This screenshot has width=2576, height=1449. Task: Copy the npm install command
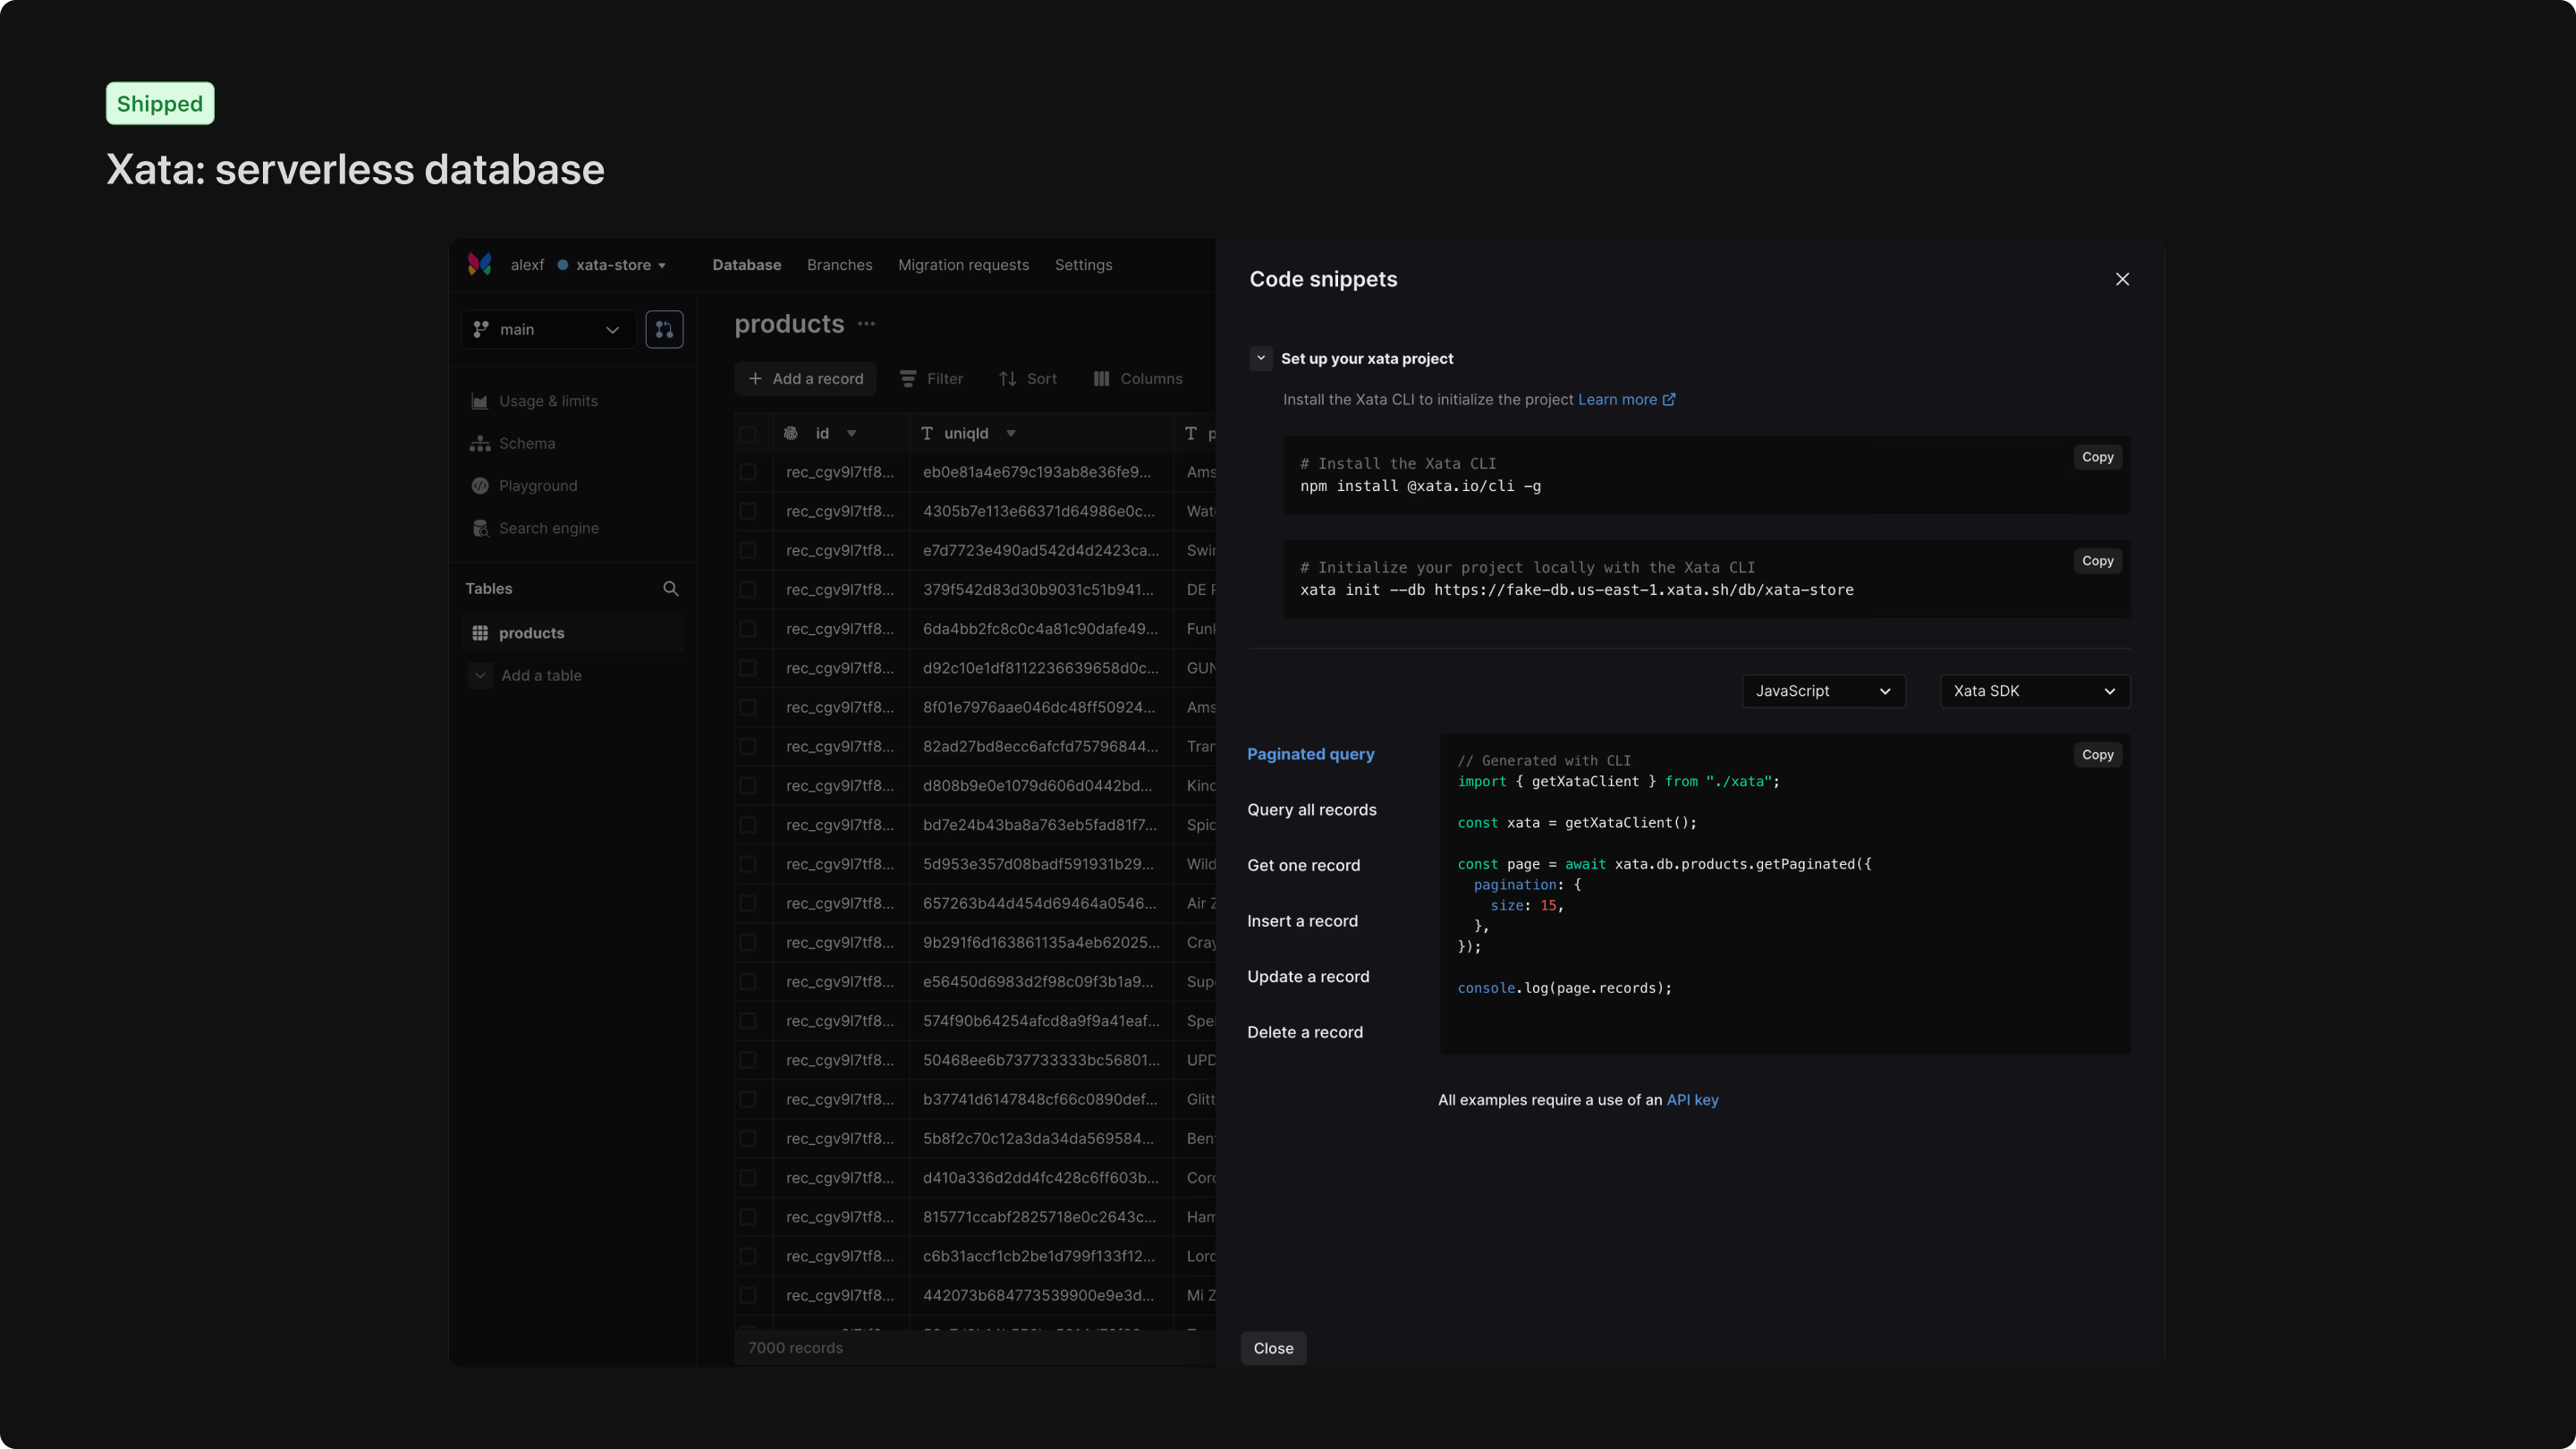click(x=2097, y=457)
